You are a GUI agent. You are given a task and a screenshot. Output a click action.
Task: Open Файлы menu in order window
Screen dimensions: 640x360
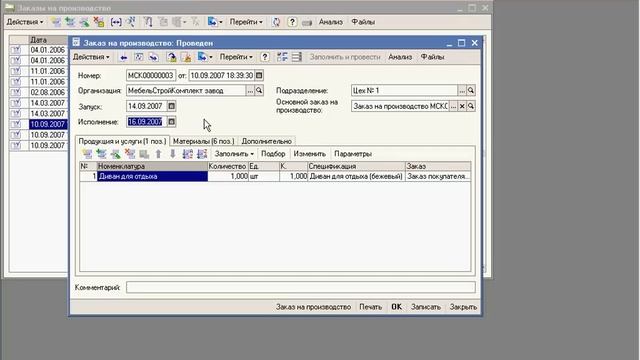[432, 57]
